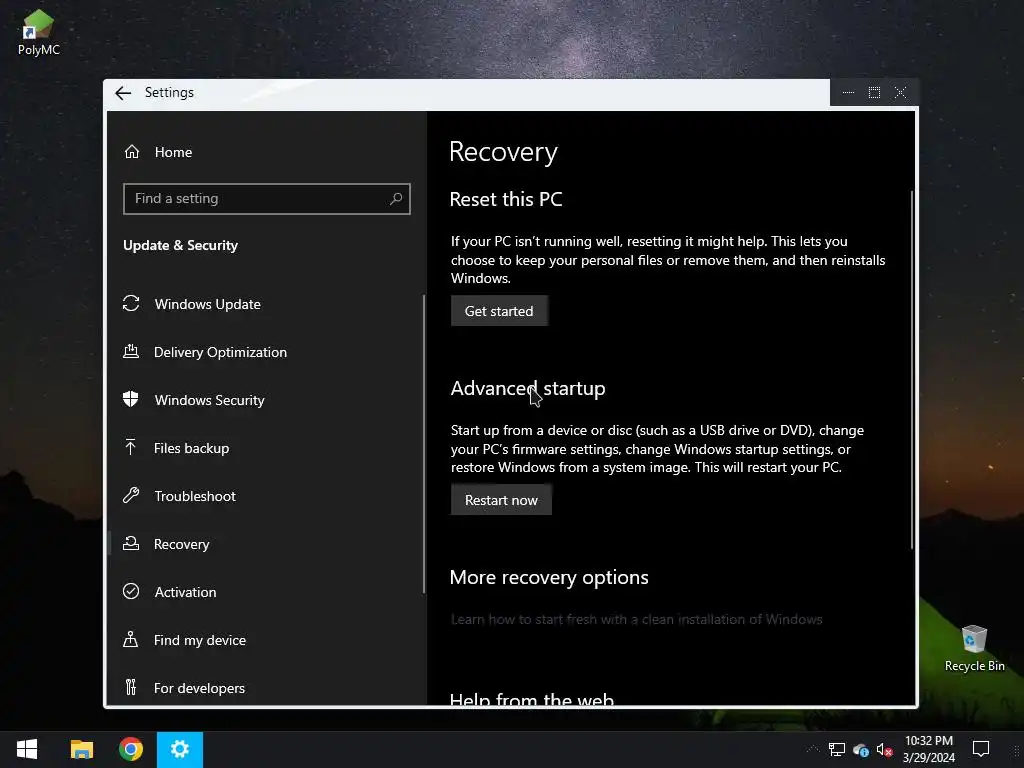Click Restart now under Advanced startup

click(x=501, y=500)
